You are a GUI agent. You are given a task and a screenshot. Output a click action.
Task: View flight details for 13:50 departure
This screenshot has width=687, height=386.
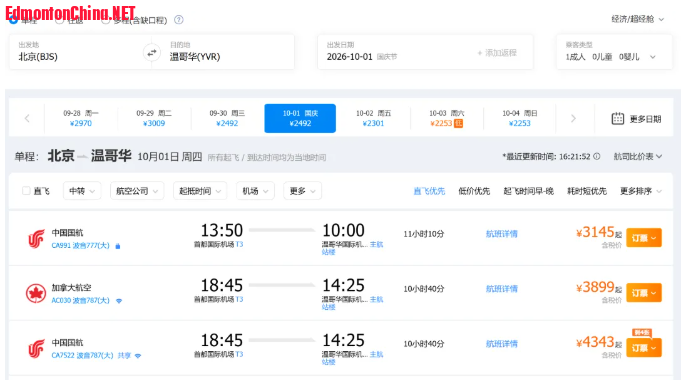pos(502,234)
